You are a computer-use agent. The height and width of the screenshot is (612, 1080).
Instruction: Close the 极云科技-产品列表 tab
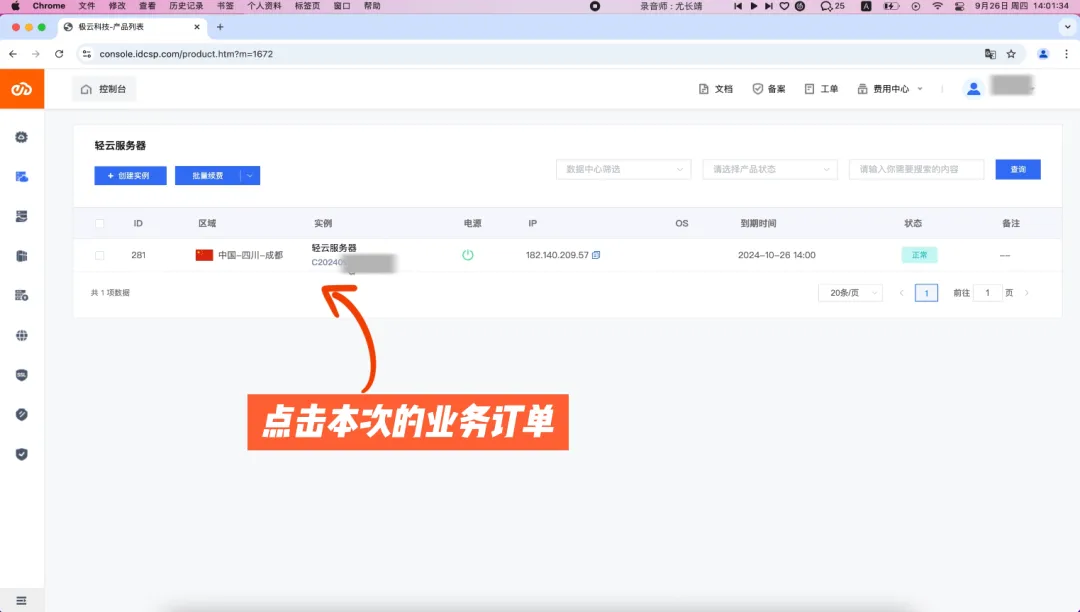(197, 27)
